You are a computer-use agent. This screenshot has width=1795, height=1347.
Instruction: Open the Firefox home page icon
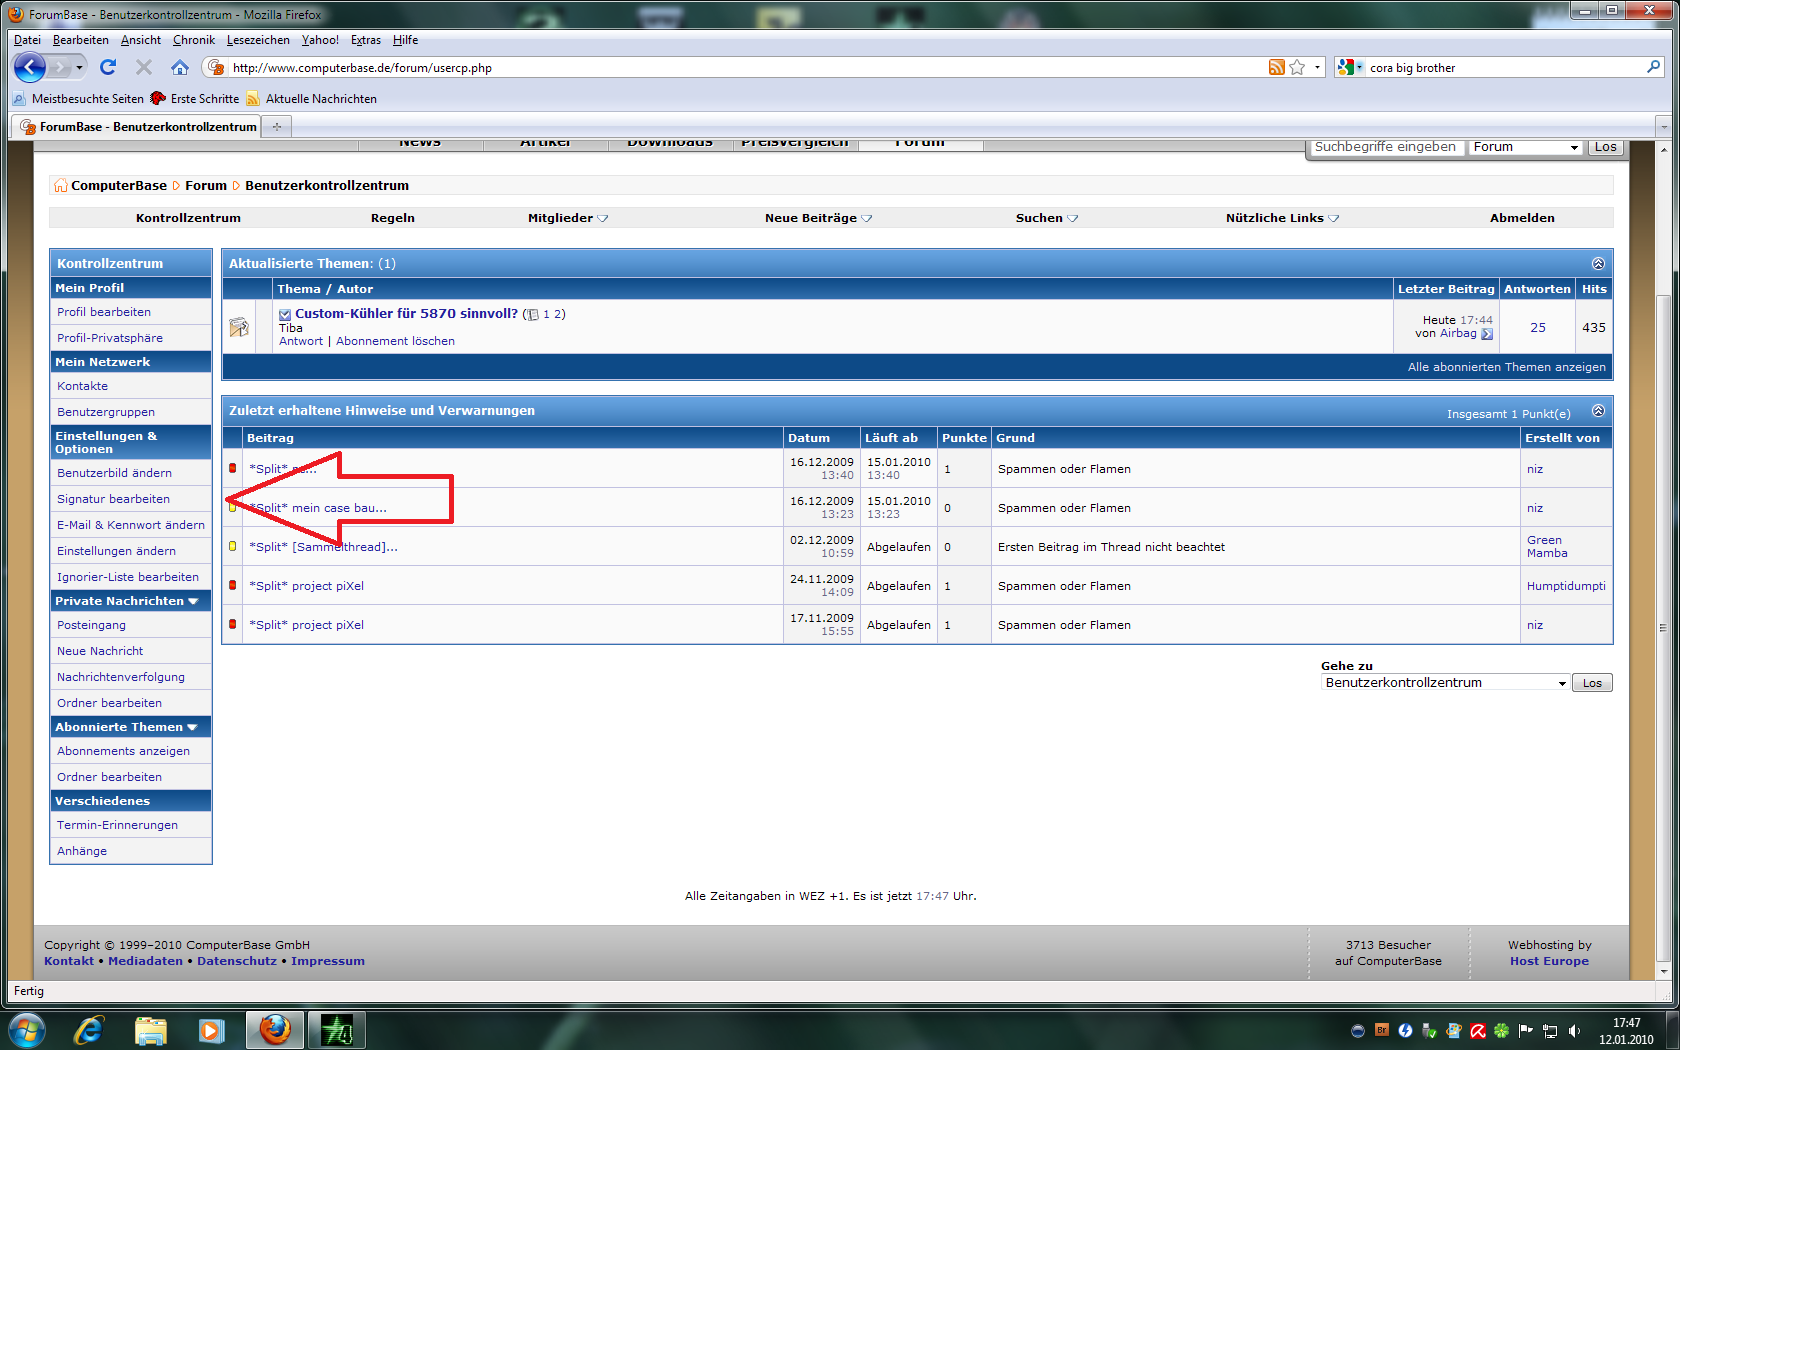click(x=180, y=67)
